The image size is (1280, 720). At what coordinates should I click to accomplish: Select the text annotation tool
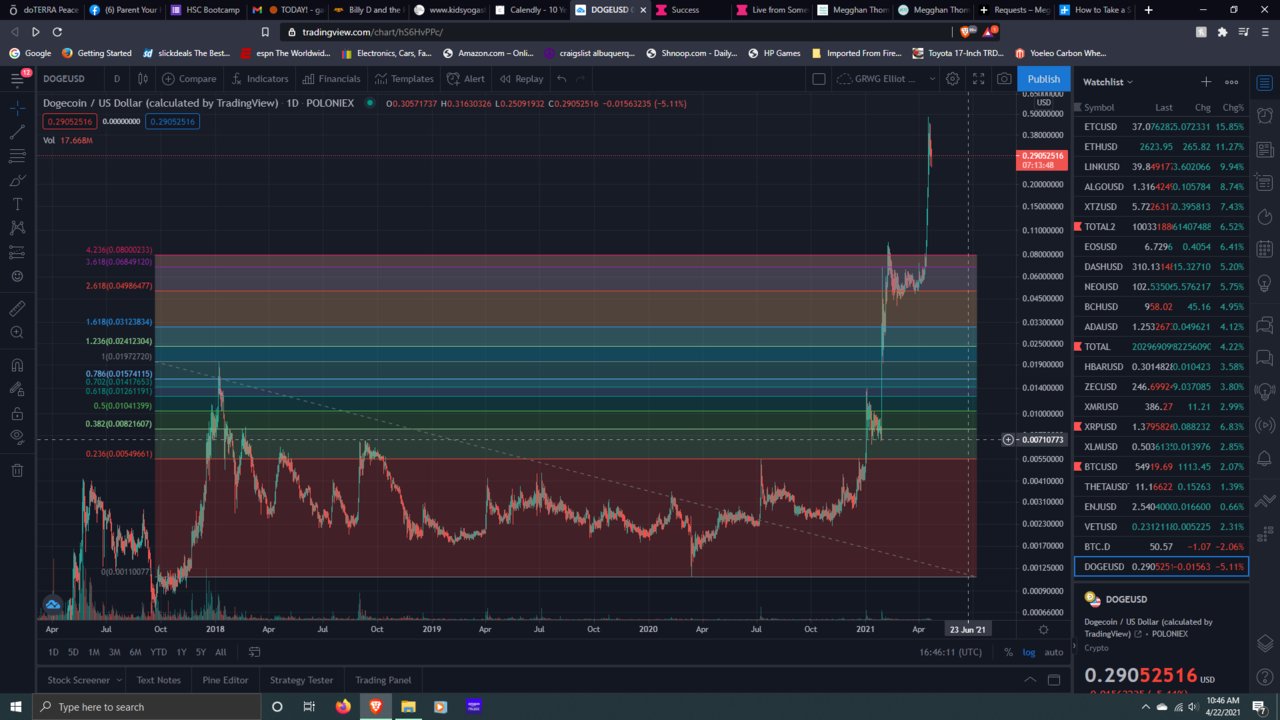point(16,203)
